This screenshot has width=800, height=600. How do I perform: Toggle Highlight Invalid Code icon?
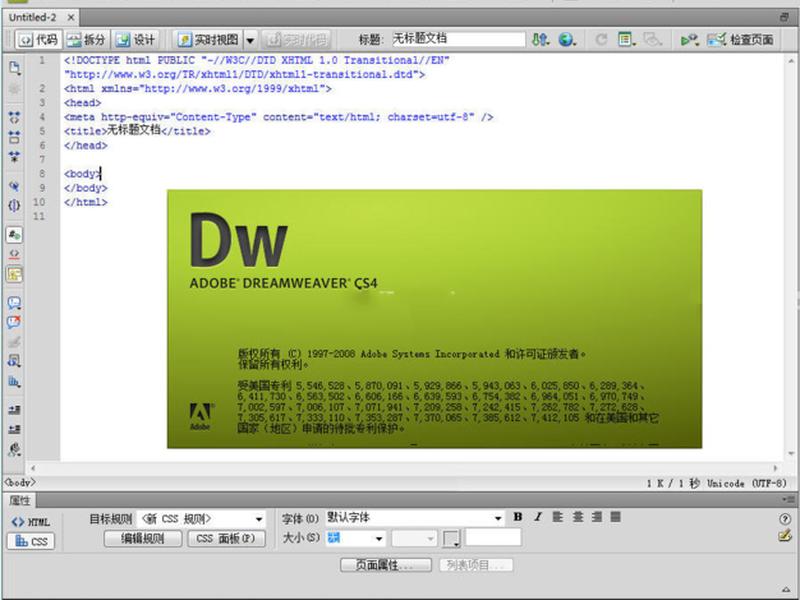tap(14, 254)
